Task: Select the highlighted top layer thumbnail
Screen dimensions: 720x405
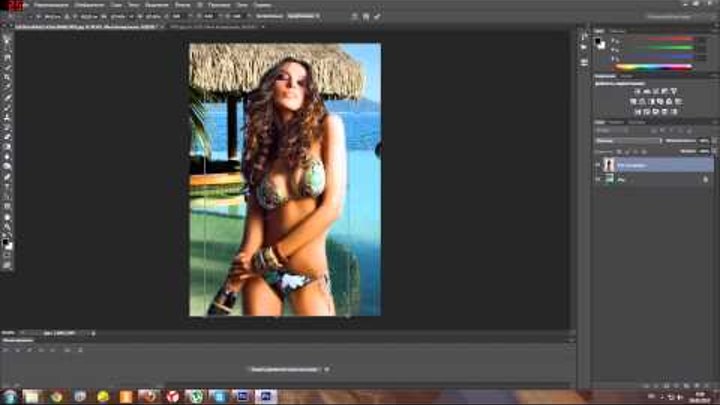Action: (x=608, y=164)
